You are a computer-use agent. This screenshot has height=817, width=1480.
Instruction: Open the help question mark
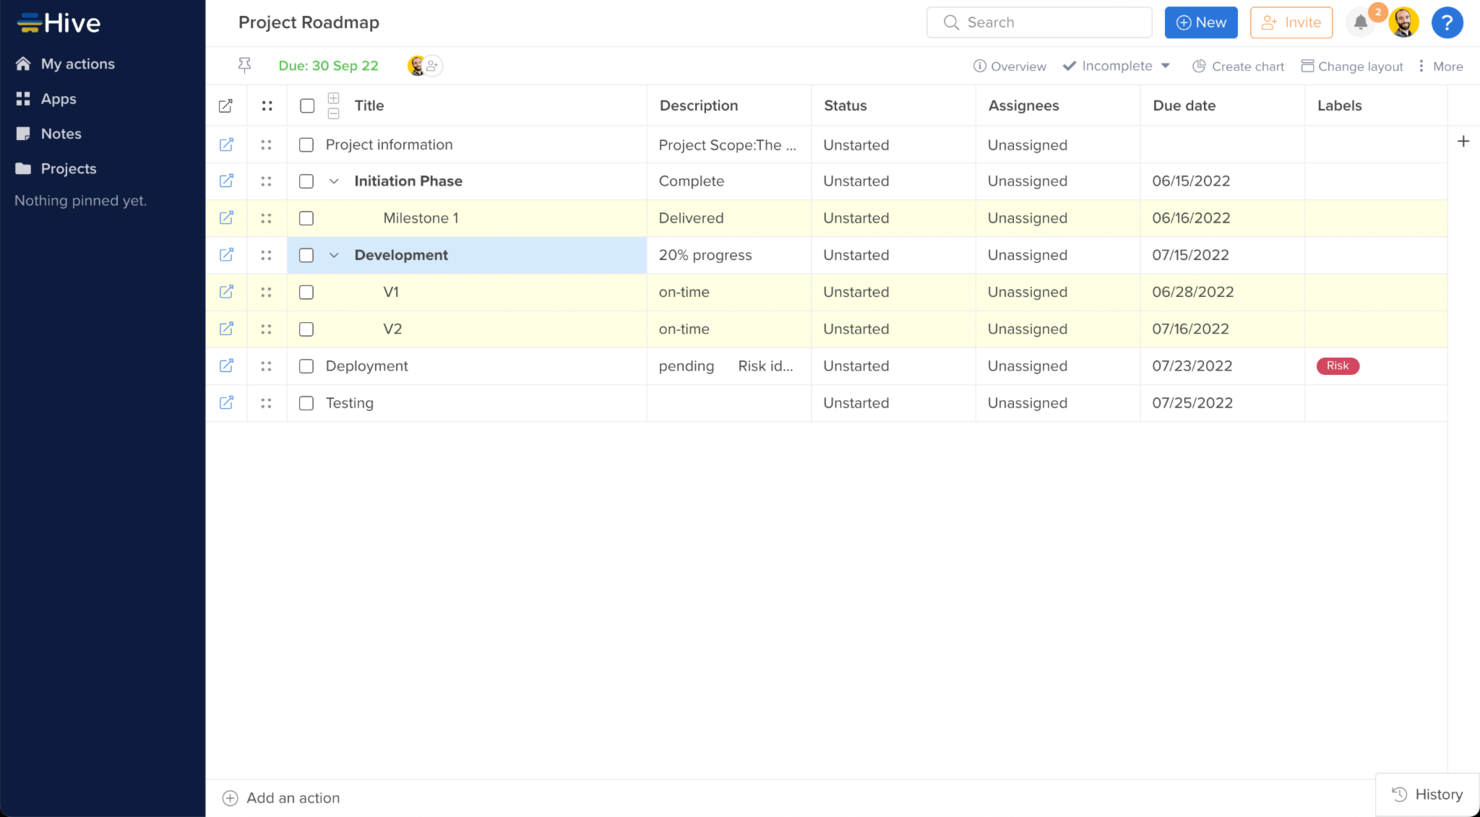coord(1447,22)
